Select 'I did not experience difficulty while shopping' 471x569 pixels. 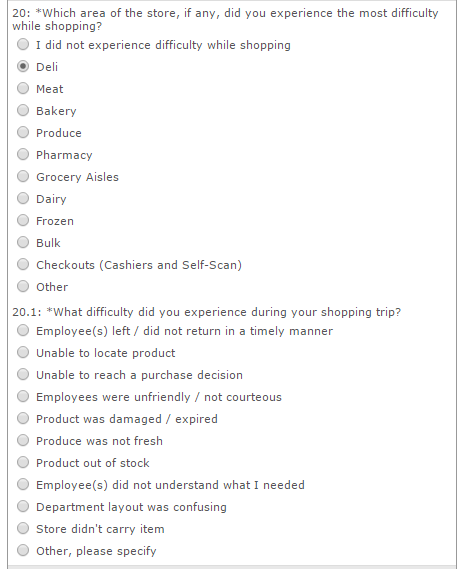point(23,44)
